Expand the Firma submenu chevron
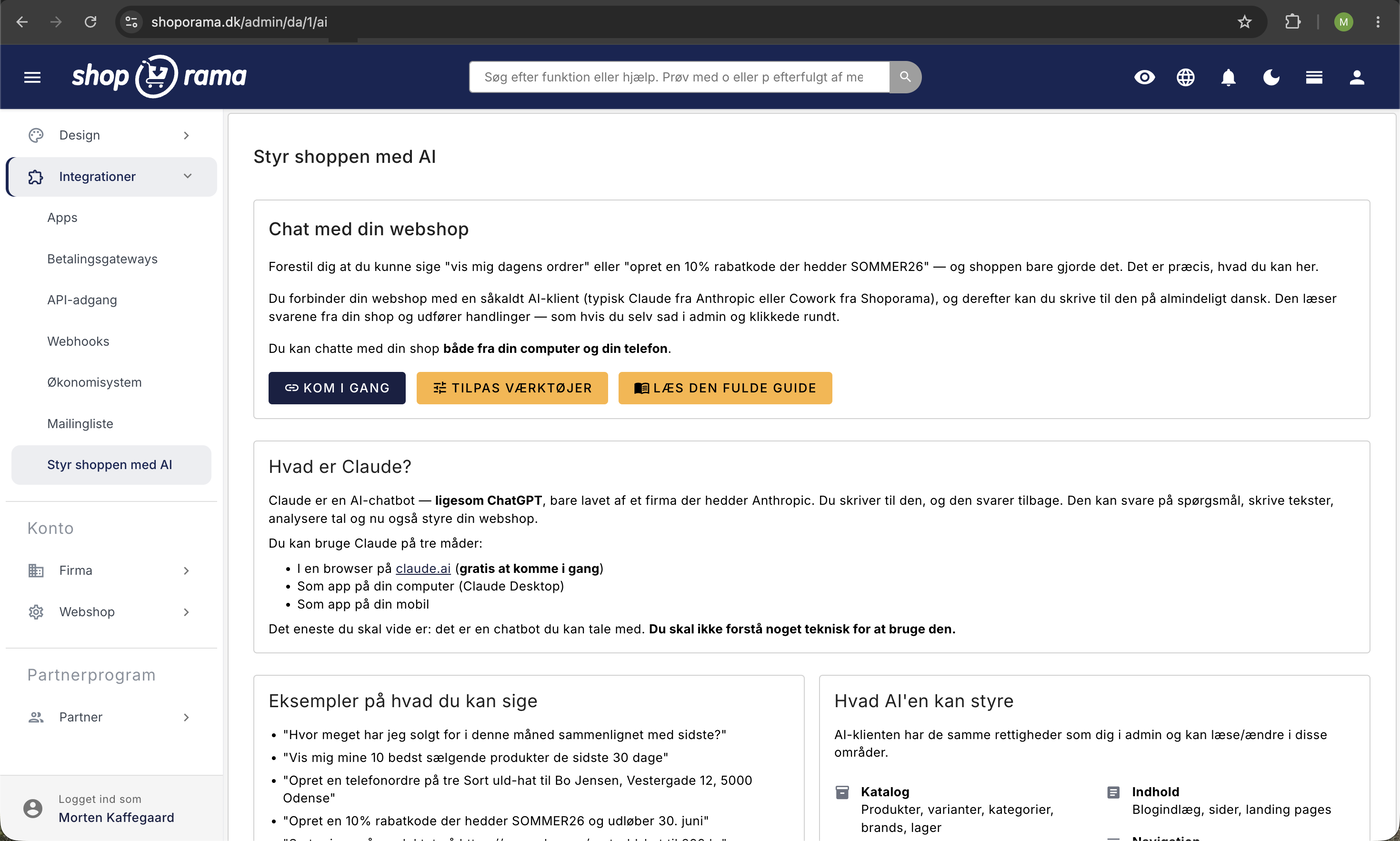1400x841 pixels. (186, 571)
